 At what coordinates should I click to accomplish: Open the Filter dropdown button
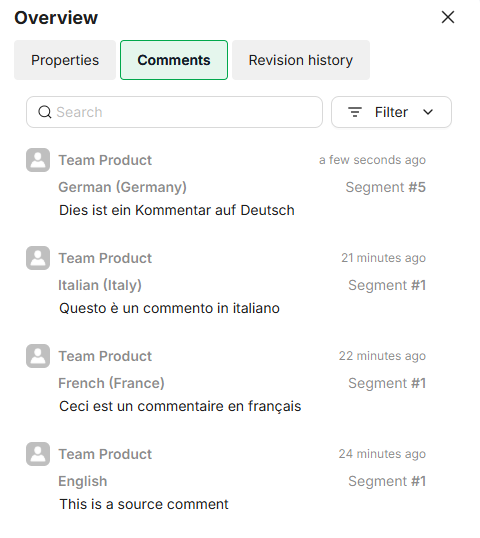pos(391,112)
